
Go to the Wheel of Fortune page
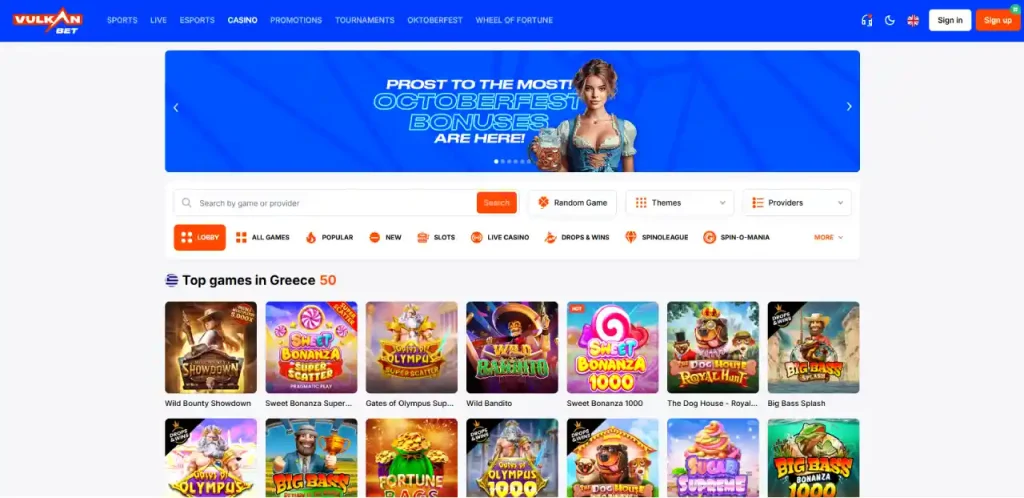click(x=514, y=20)
